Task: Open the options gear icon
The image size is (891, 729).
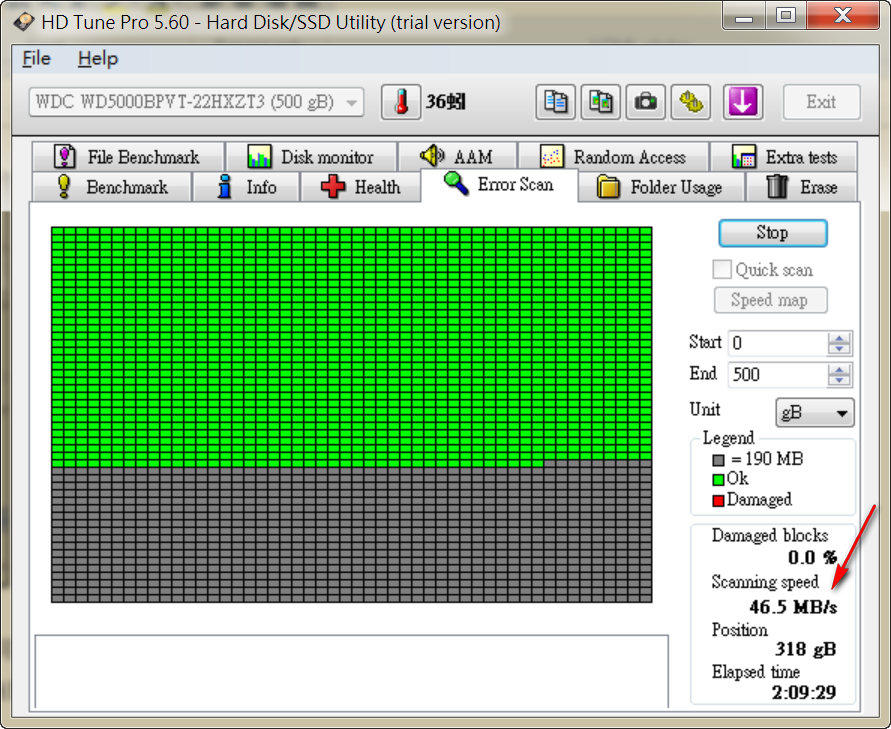Action: coord(690,102)
